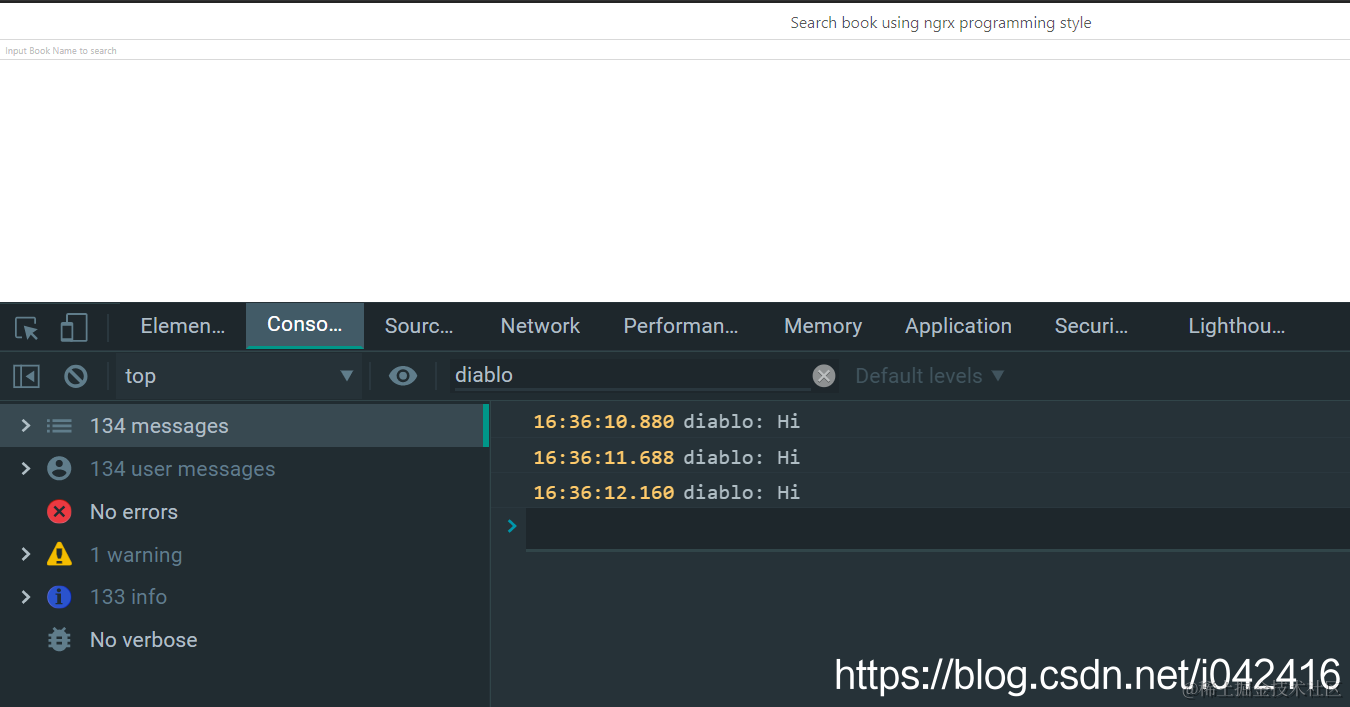Expand the 1 warning group arrow
This screenshot has height=707, width=1350.
(26, 554)
